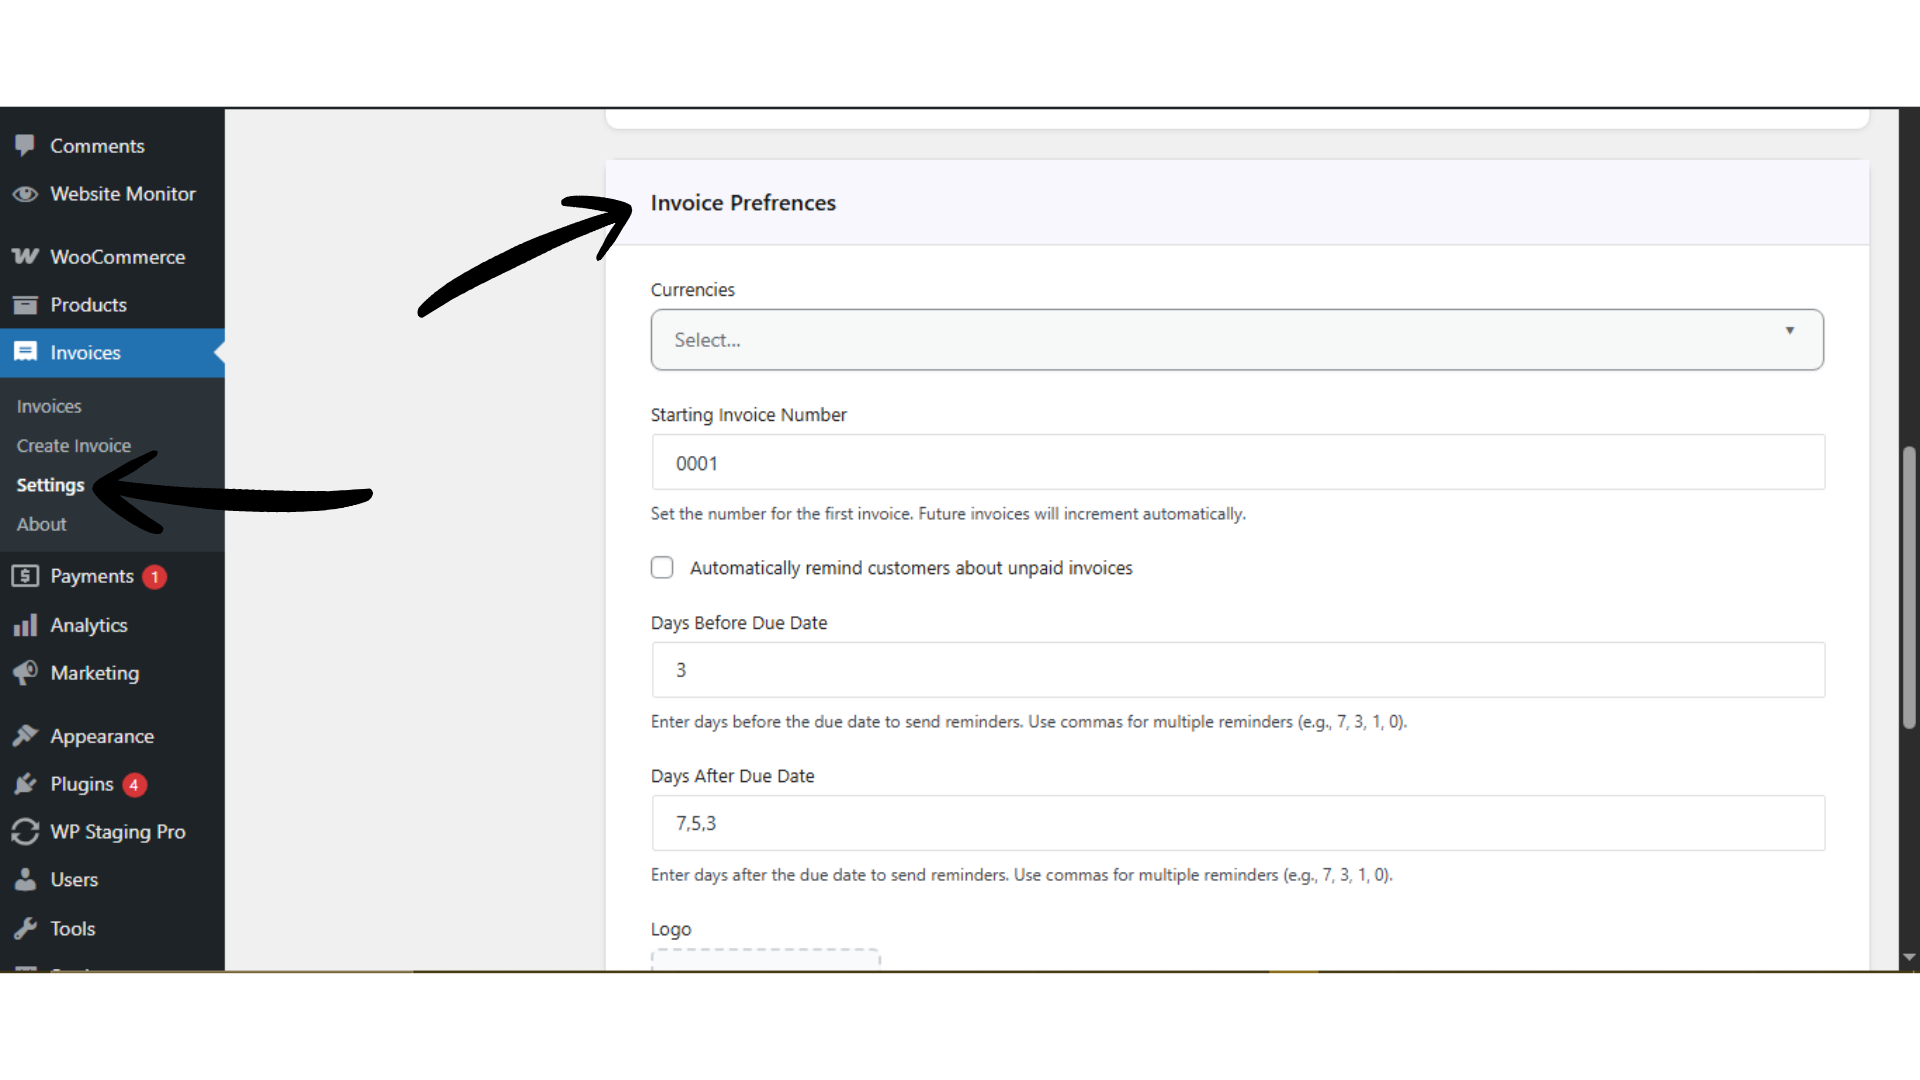This screenshot has width=1920, height=1080.
Task: Open the About menu entry
Action: click(x=41, y=524)
